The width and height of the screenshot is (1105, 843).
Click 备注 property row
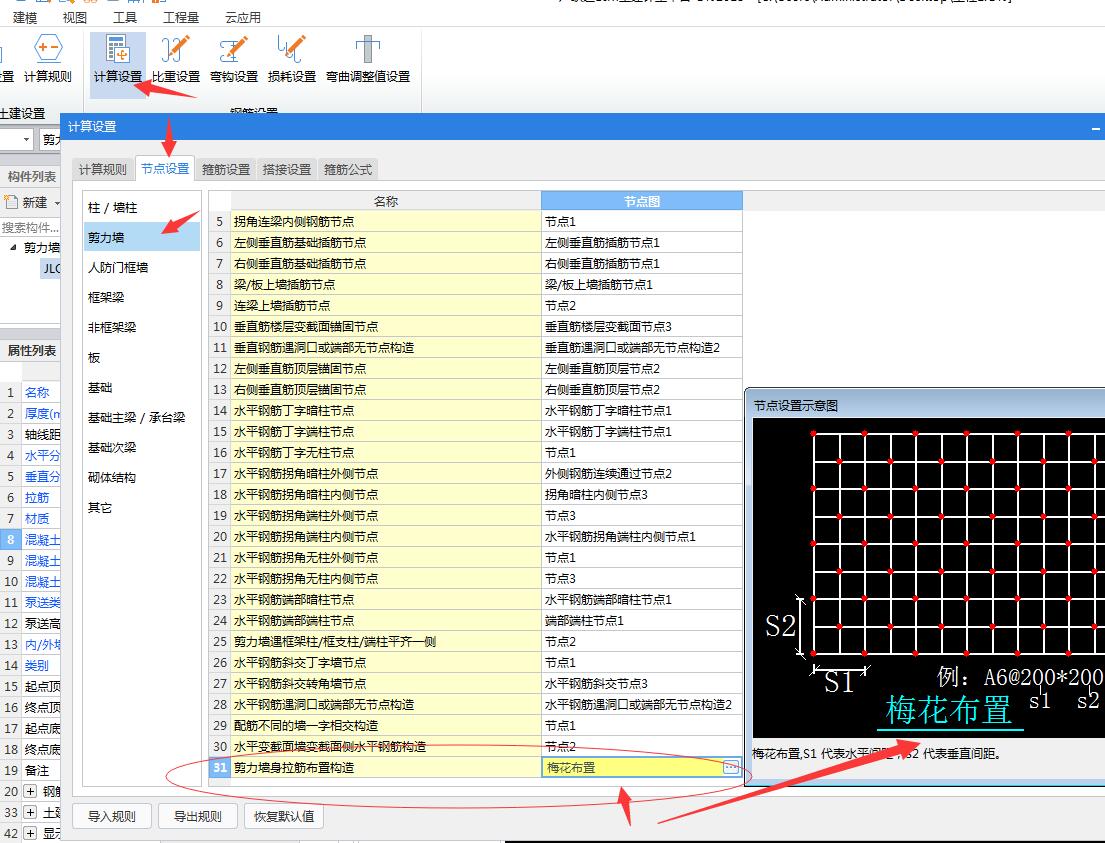click(30, 770)
